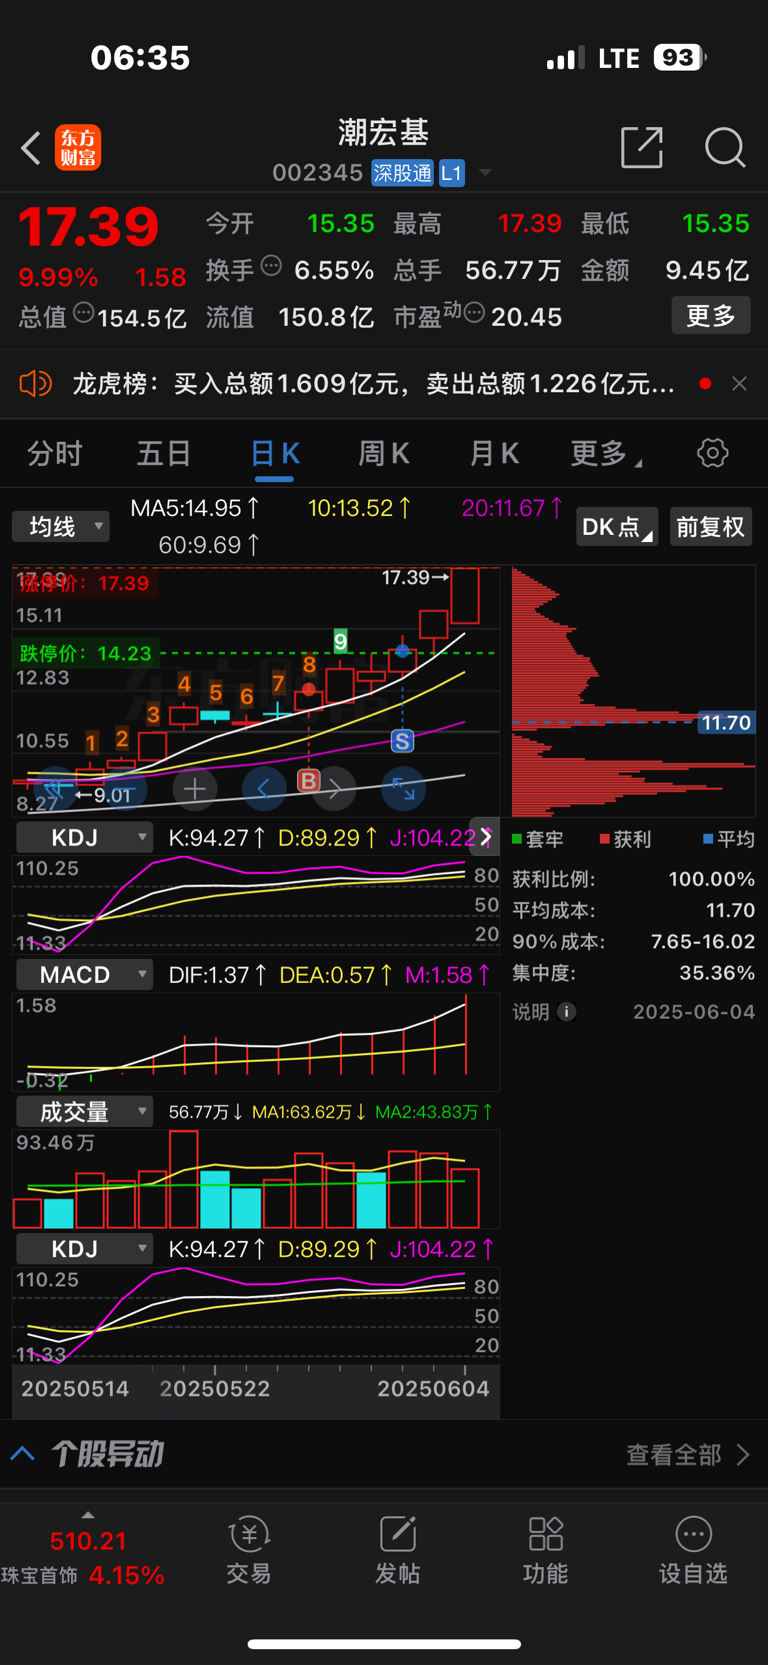The height and width of the screenshot is (1665, 769).
Task: Switch to the 周K tab
Action: [384, 454]
